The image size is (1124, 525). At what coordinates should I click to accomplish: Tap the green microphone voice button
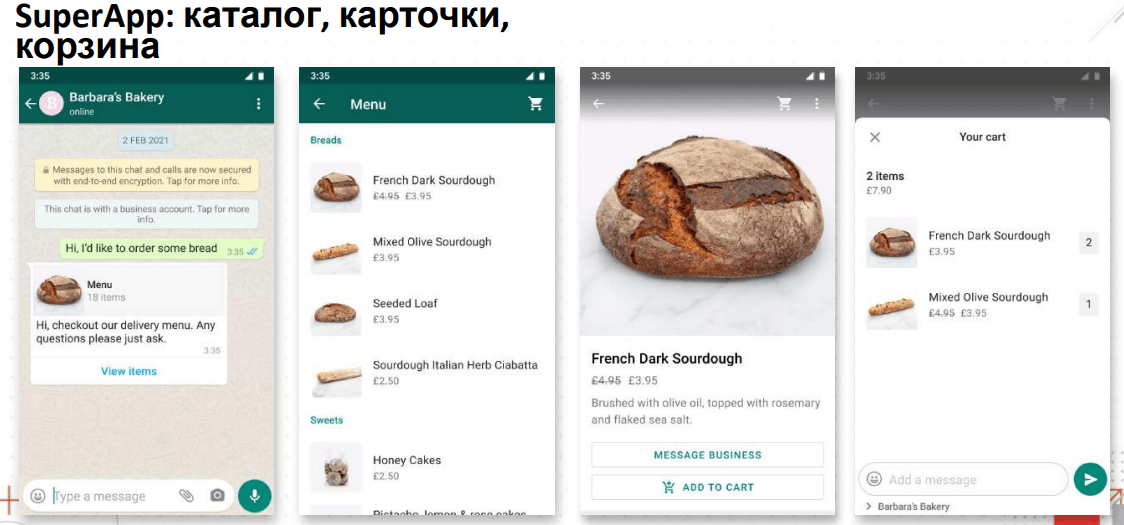pos(254,495)
